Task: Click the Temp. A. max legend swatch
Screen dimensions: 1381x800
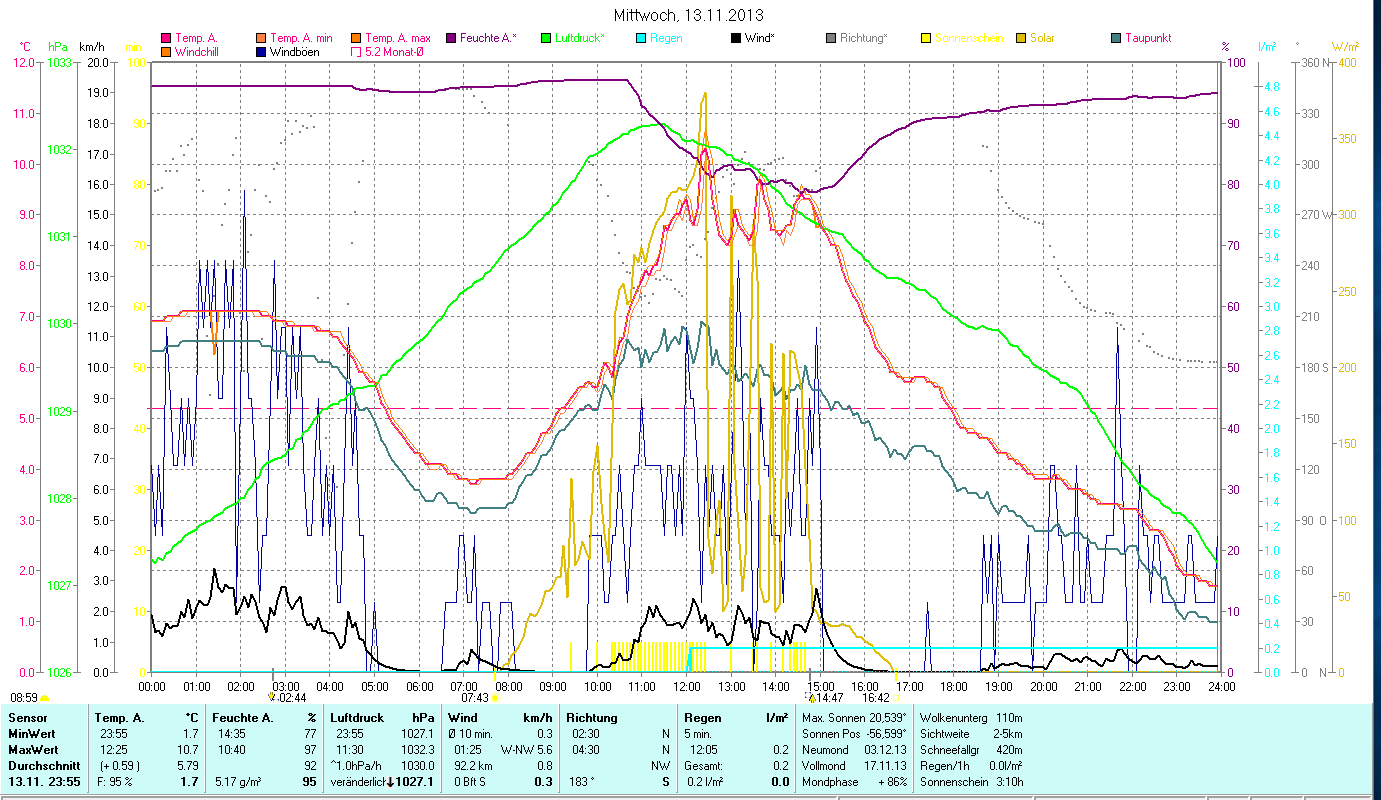Action: pyautogui.click(x=356, y=38)
